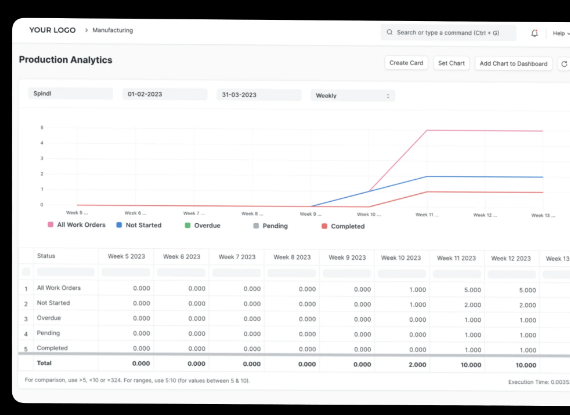Click the Week 7 2023 column header
This screenshot has height=415, width=570.
tap(237, 257)
